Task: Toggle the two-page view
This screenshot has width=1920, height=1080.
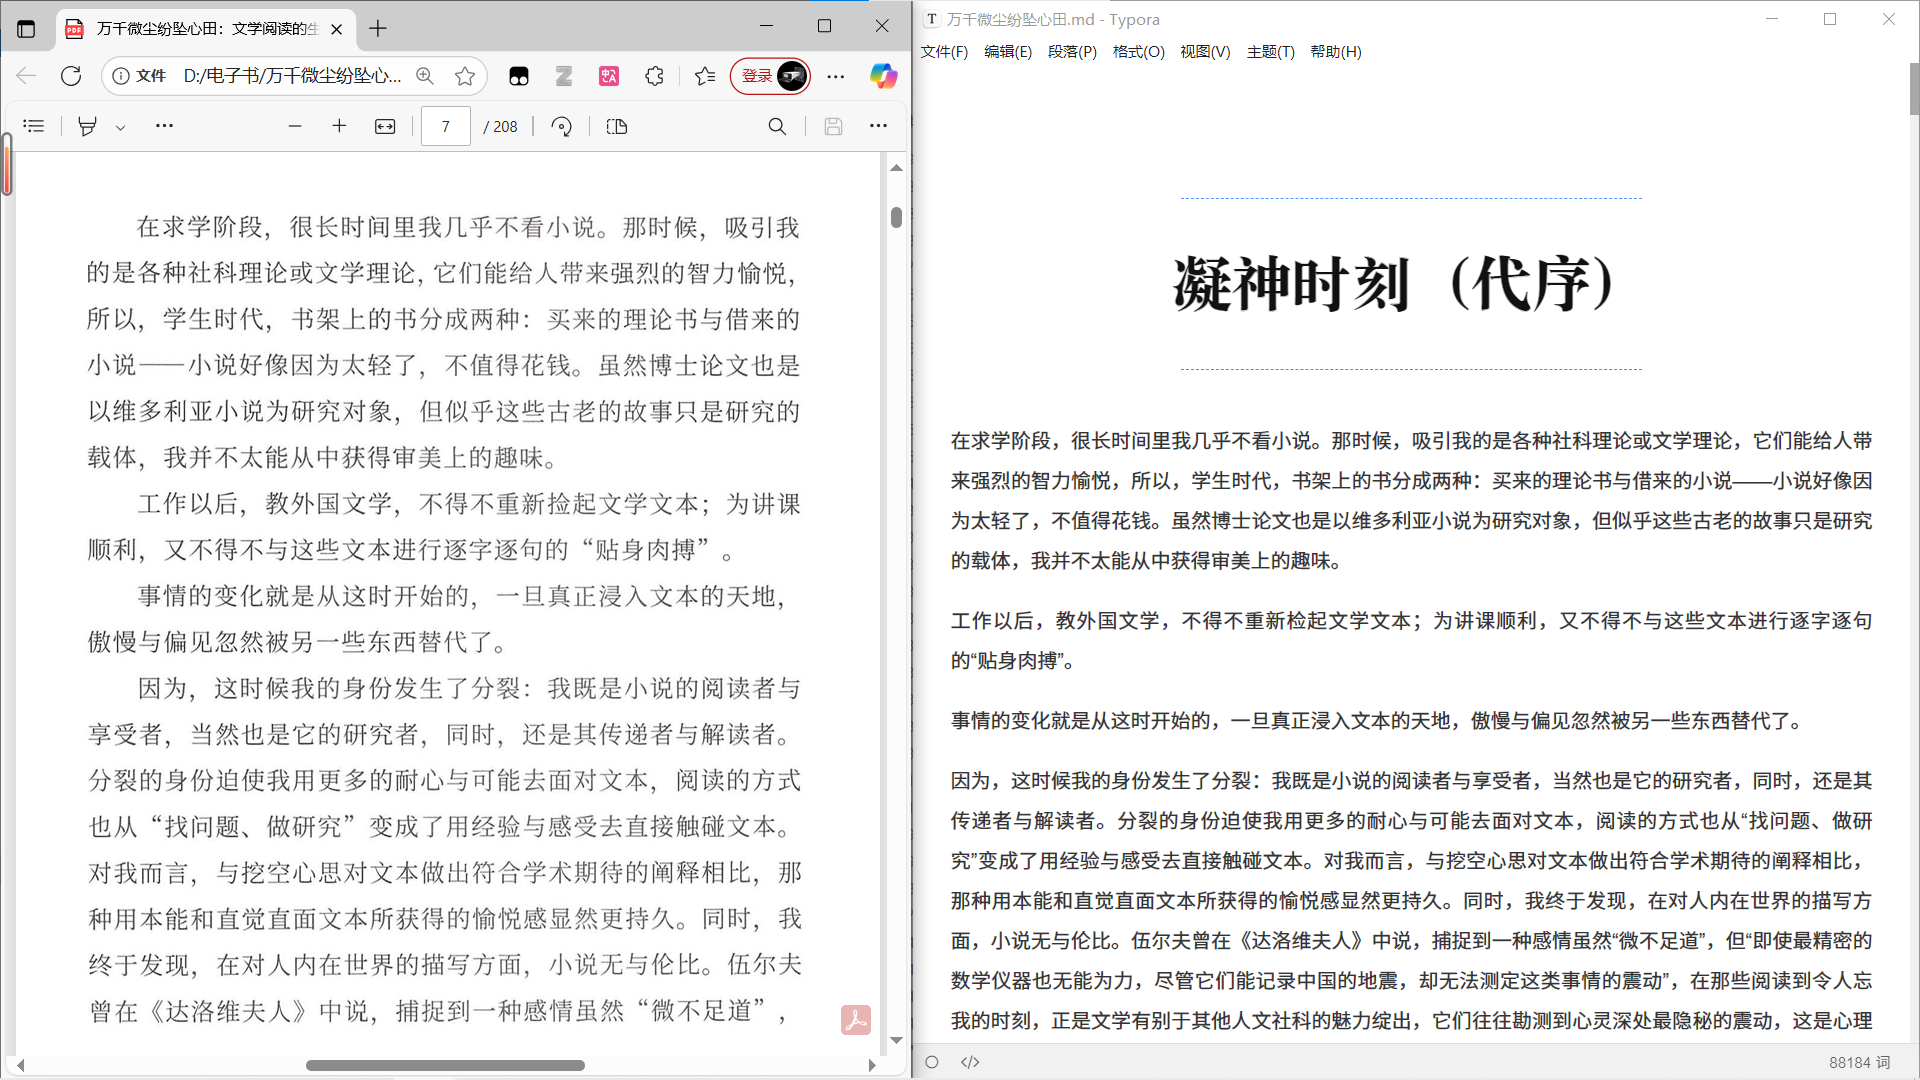Action: point(617,126)
